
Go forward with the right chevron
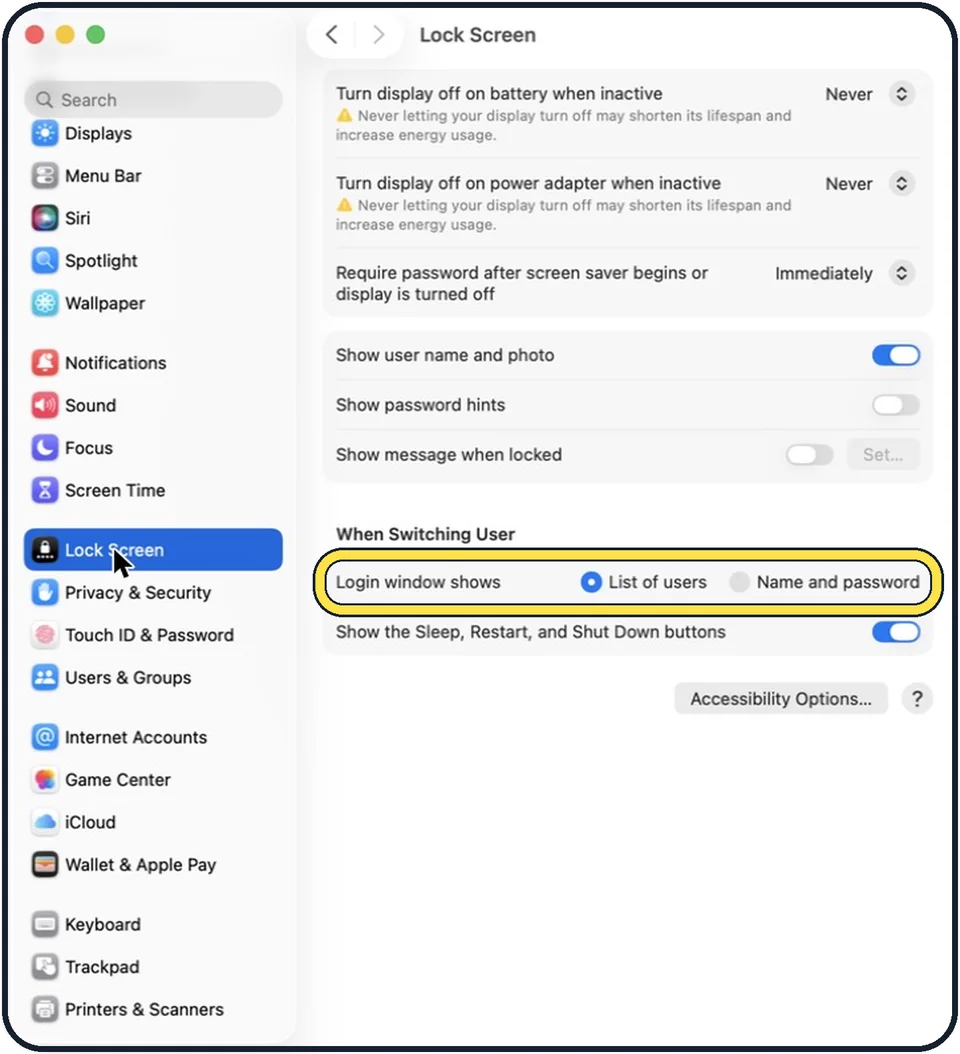coord(379,35)
